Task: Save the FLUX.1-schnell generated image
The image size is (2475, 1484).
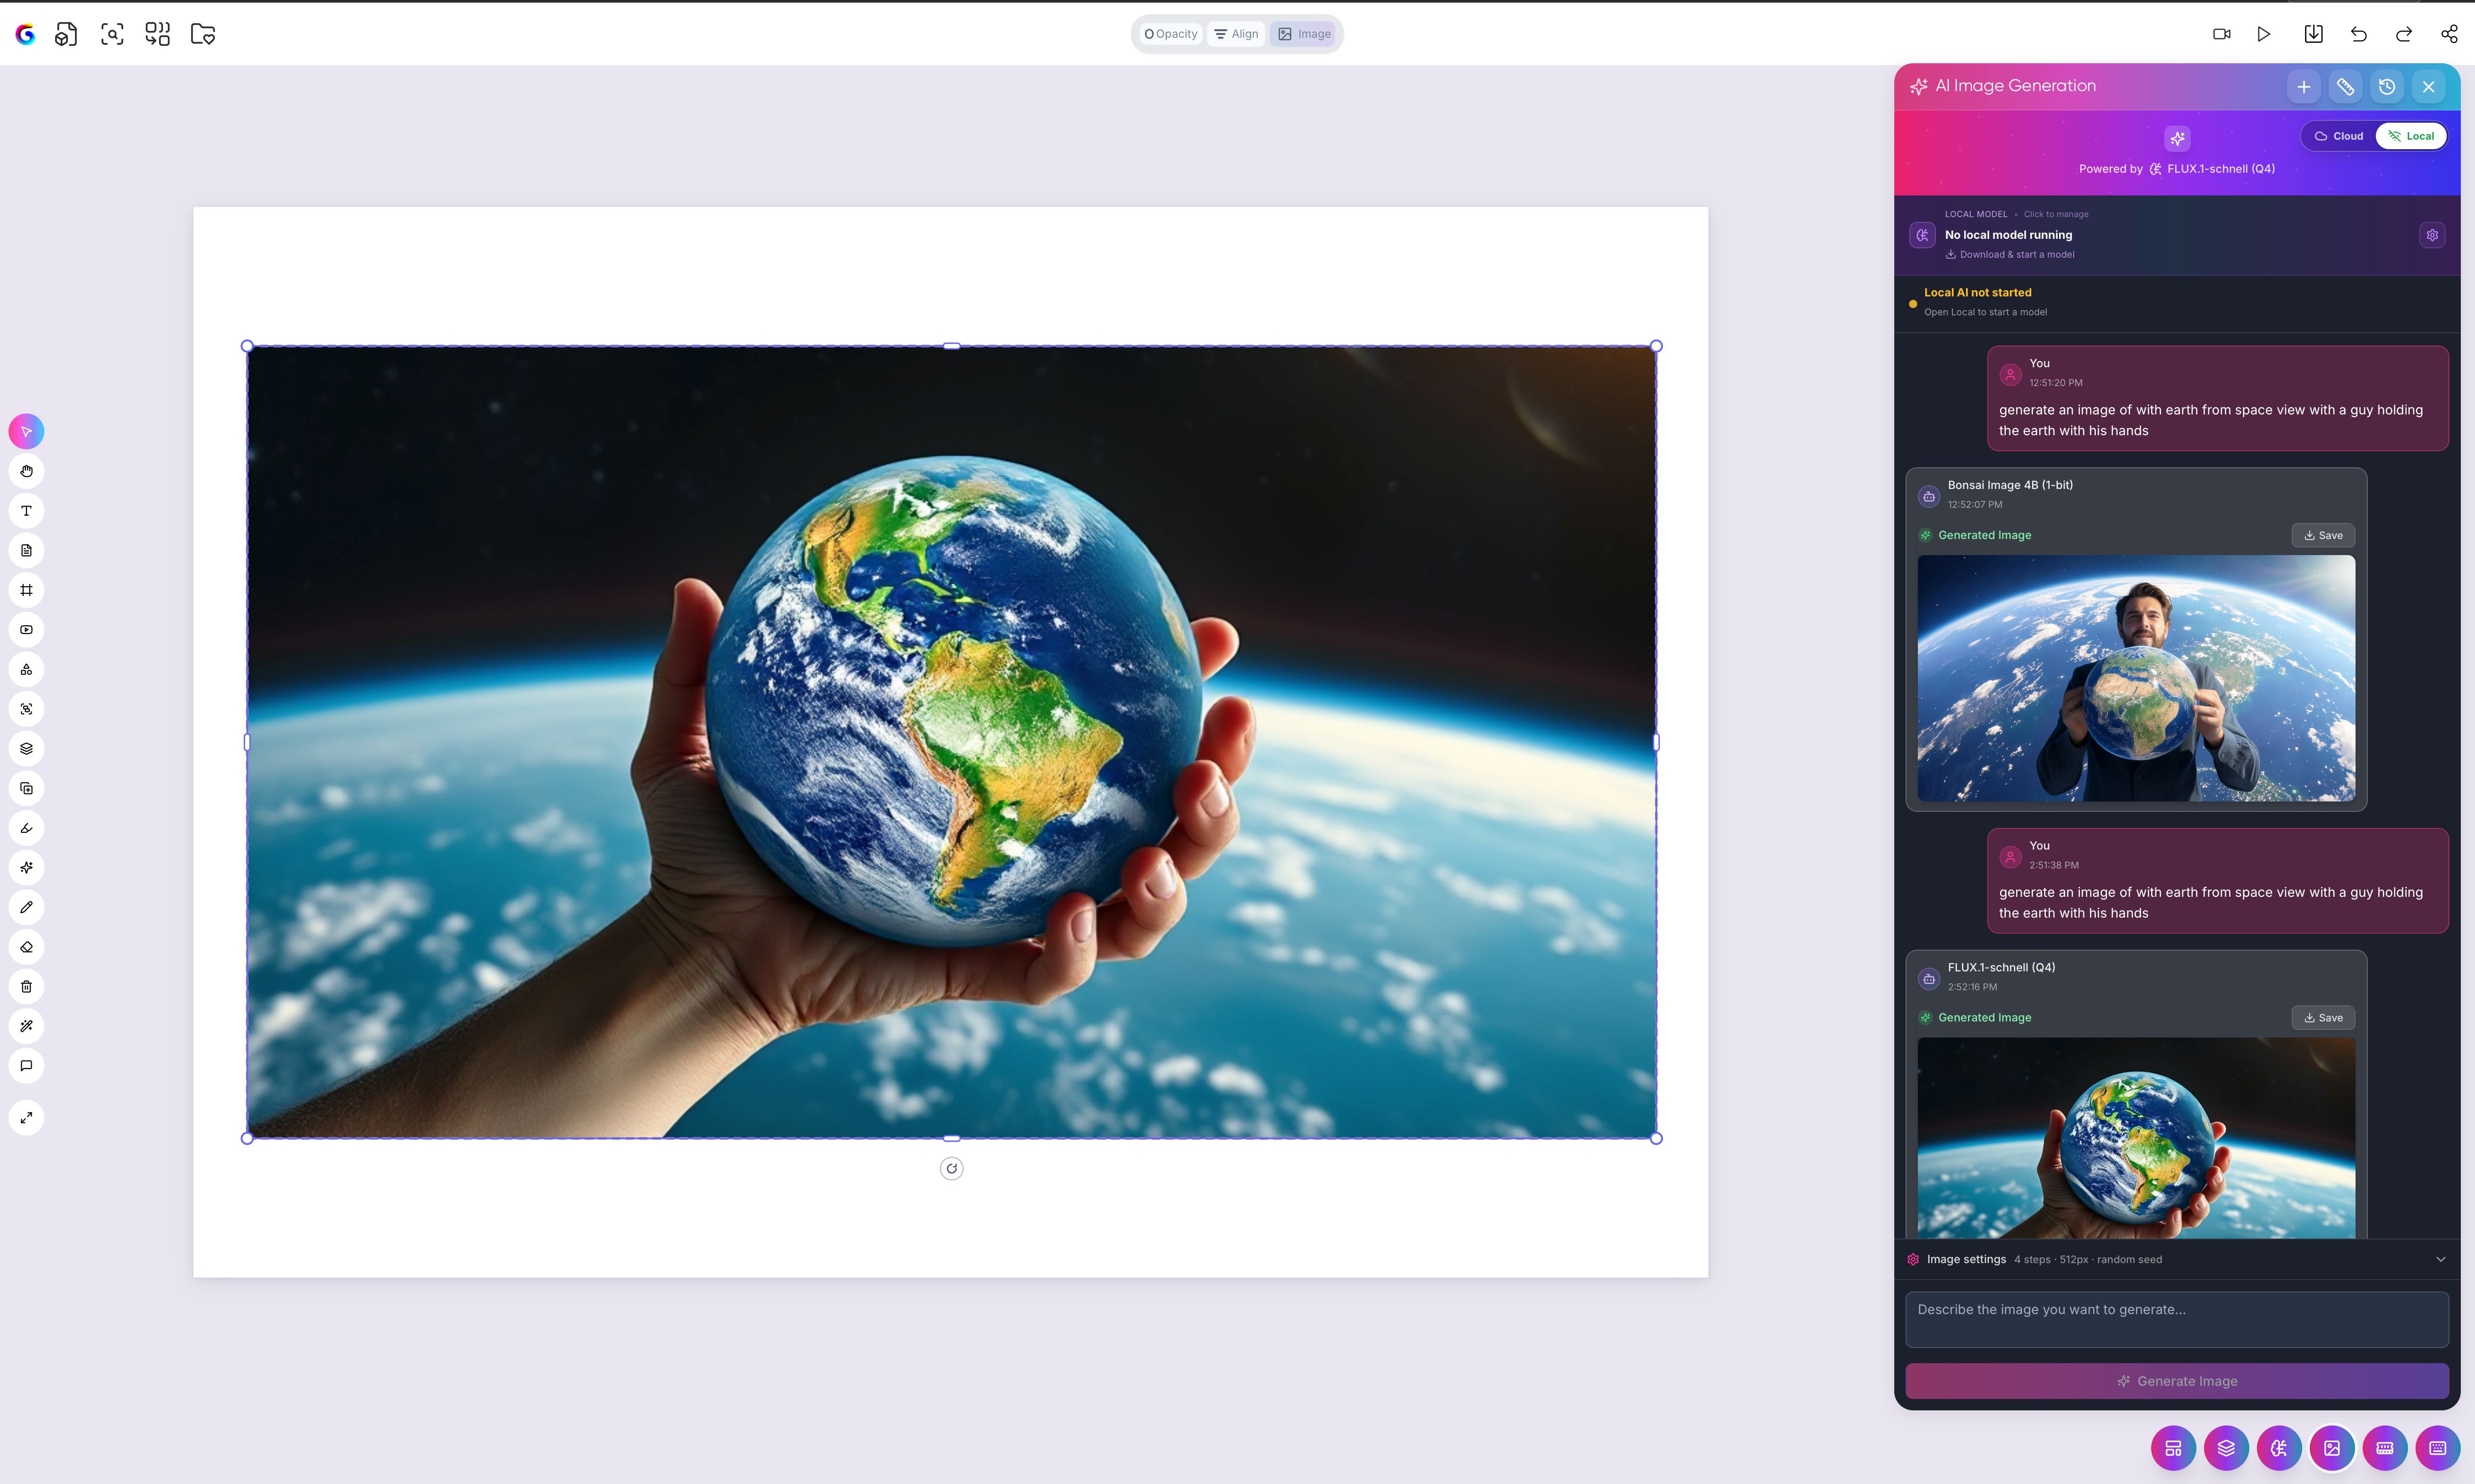Action: (x=2323, y=1018)
